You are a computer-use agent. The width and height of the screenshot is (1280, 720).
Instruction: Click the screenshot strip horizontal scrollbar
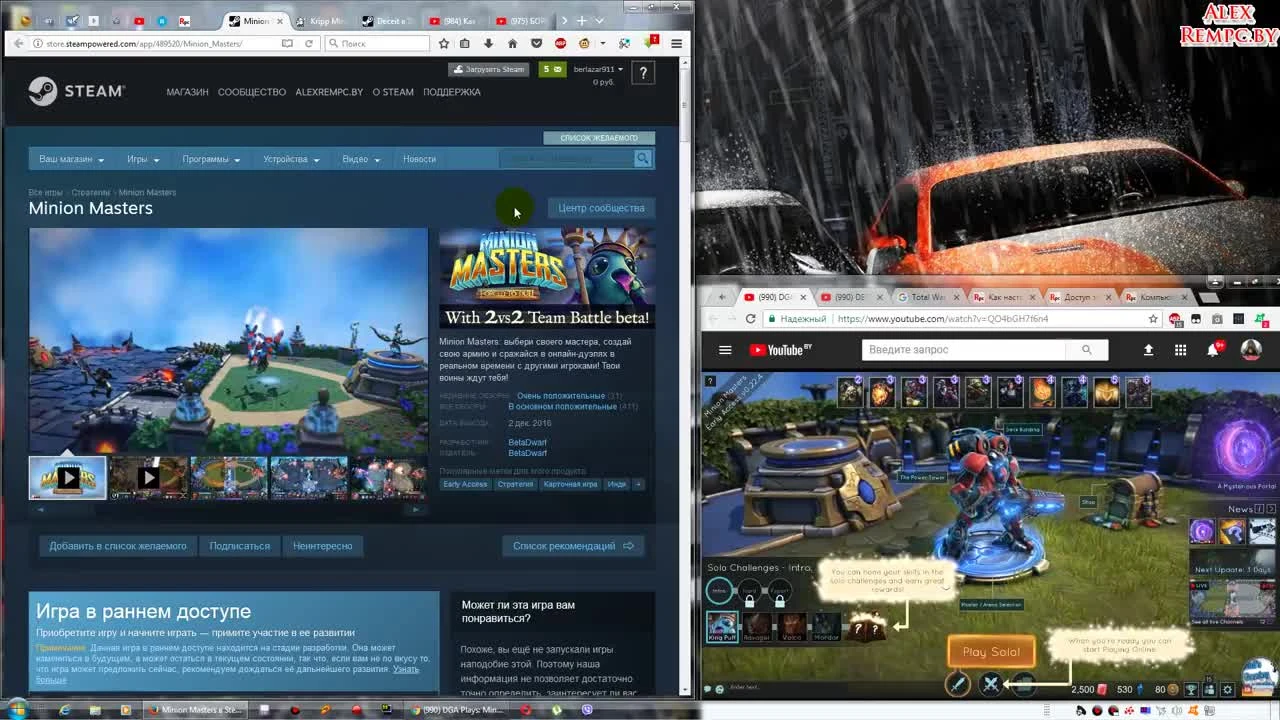click(x=228, y=509)
